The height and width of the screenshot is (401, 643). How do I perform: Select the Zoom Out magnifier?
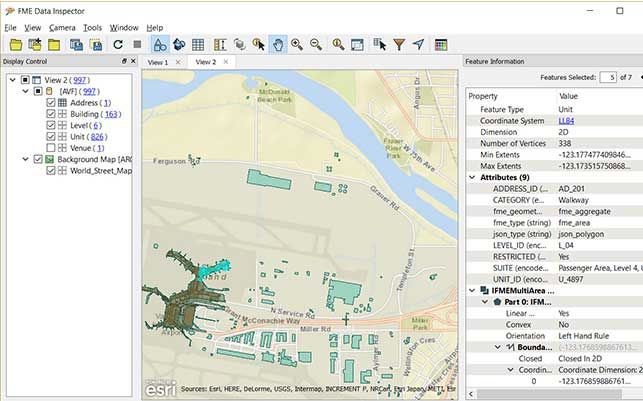[x=316, y=44]
